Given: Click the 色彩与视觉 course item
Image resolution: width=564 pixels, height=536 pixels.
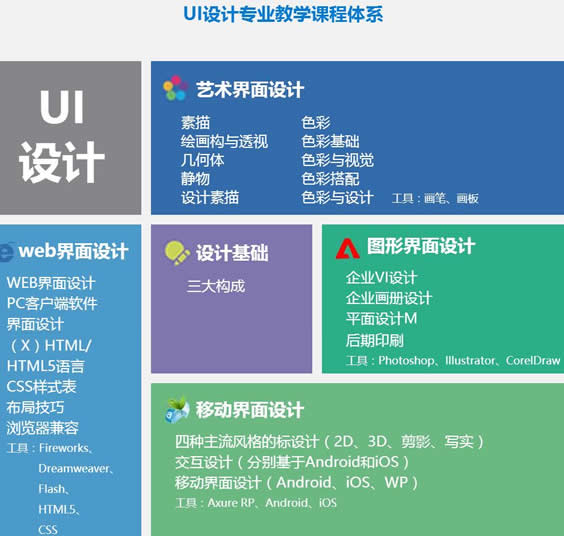Looking at the screenshot, I should coord(337,160).
